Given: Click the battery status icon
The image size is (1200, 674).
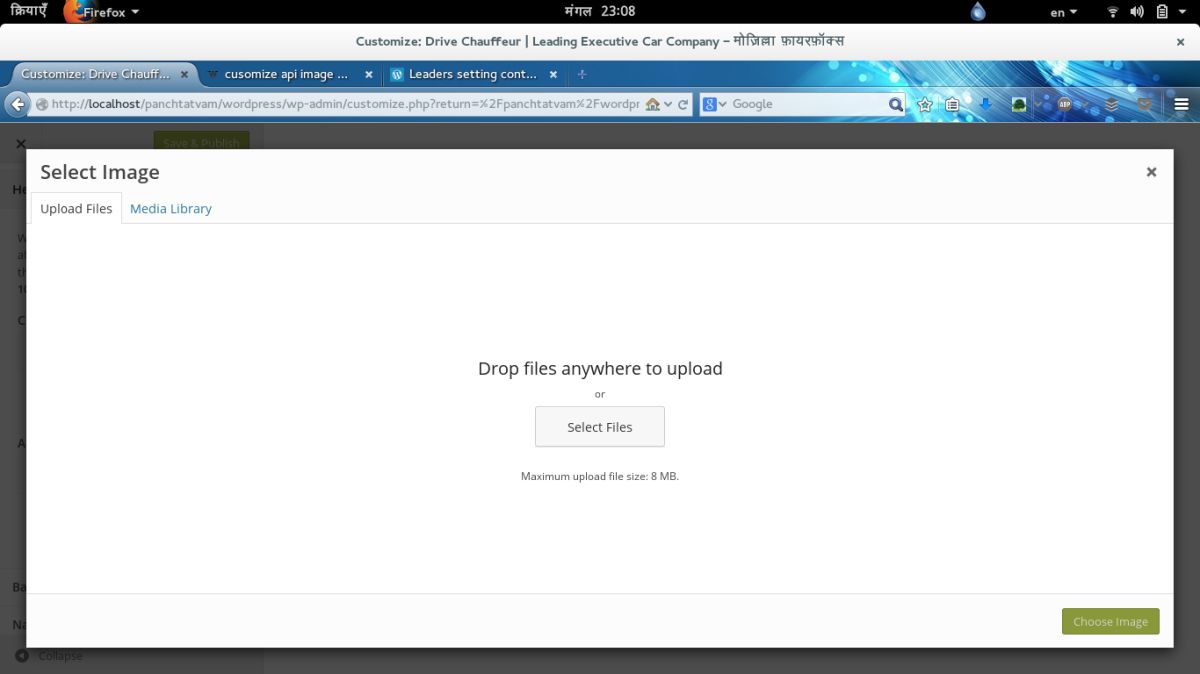Looking at the screenshot, I should [1163, 12].
